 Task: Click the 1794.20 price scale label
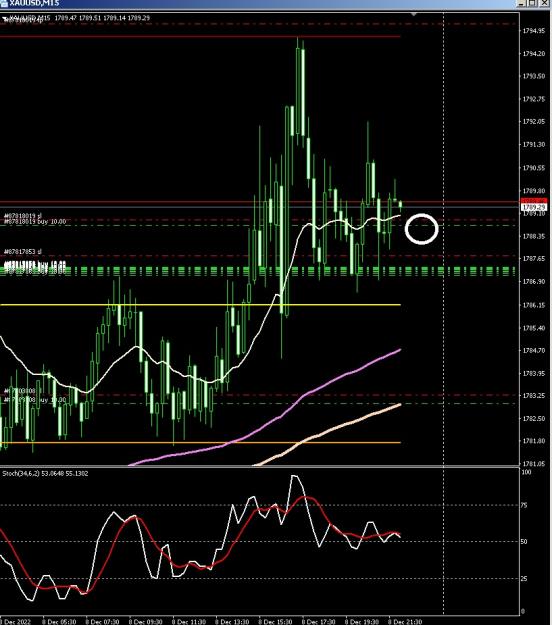click(534, 53)
